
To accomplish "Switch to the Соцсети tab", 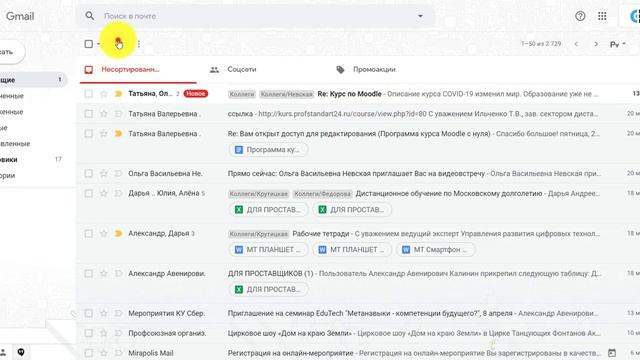I will [242, 69].
